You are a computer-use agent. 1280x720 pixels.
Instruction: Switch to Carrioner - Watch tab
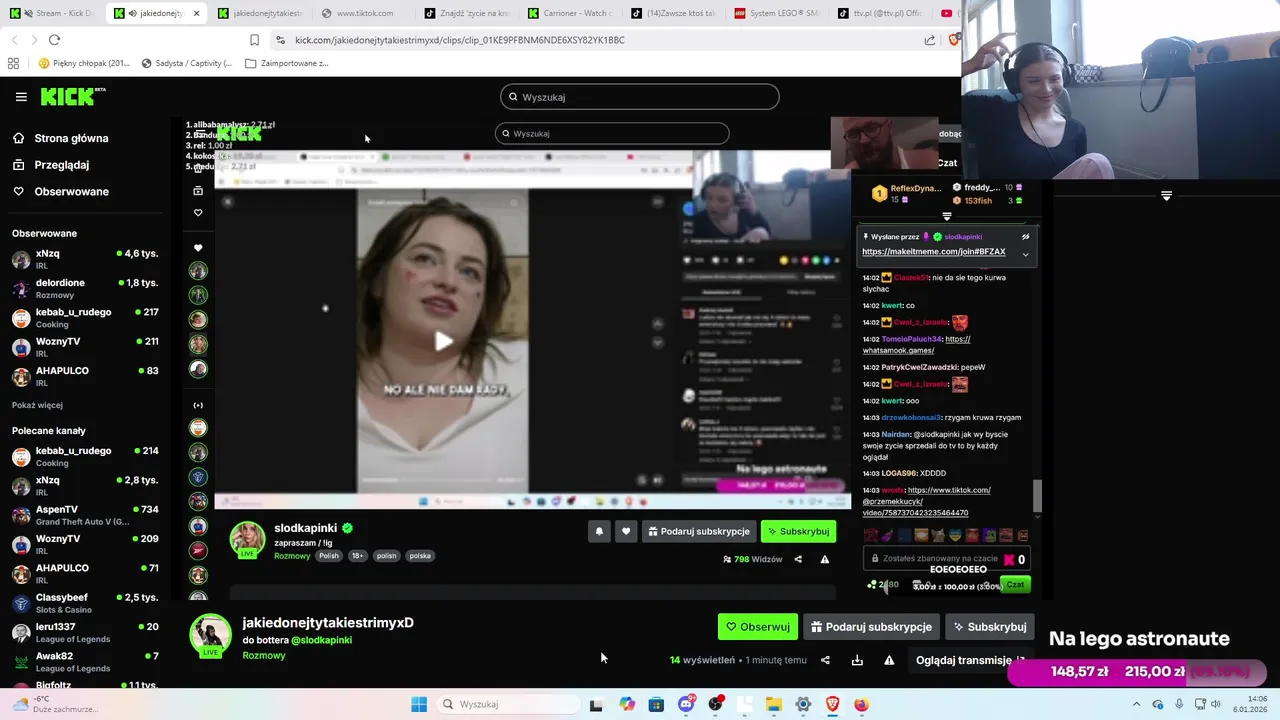tap(568, 13)
